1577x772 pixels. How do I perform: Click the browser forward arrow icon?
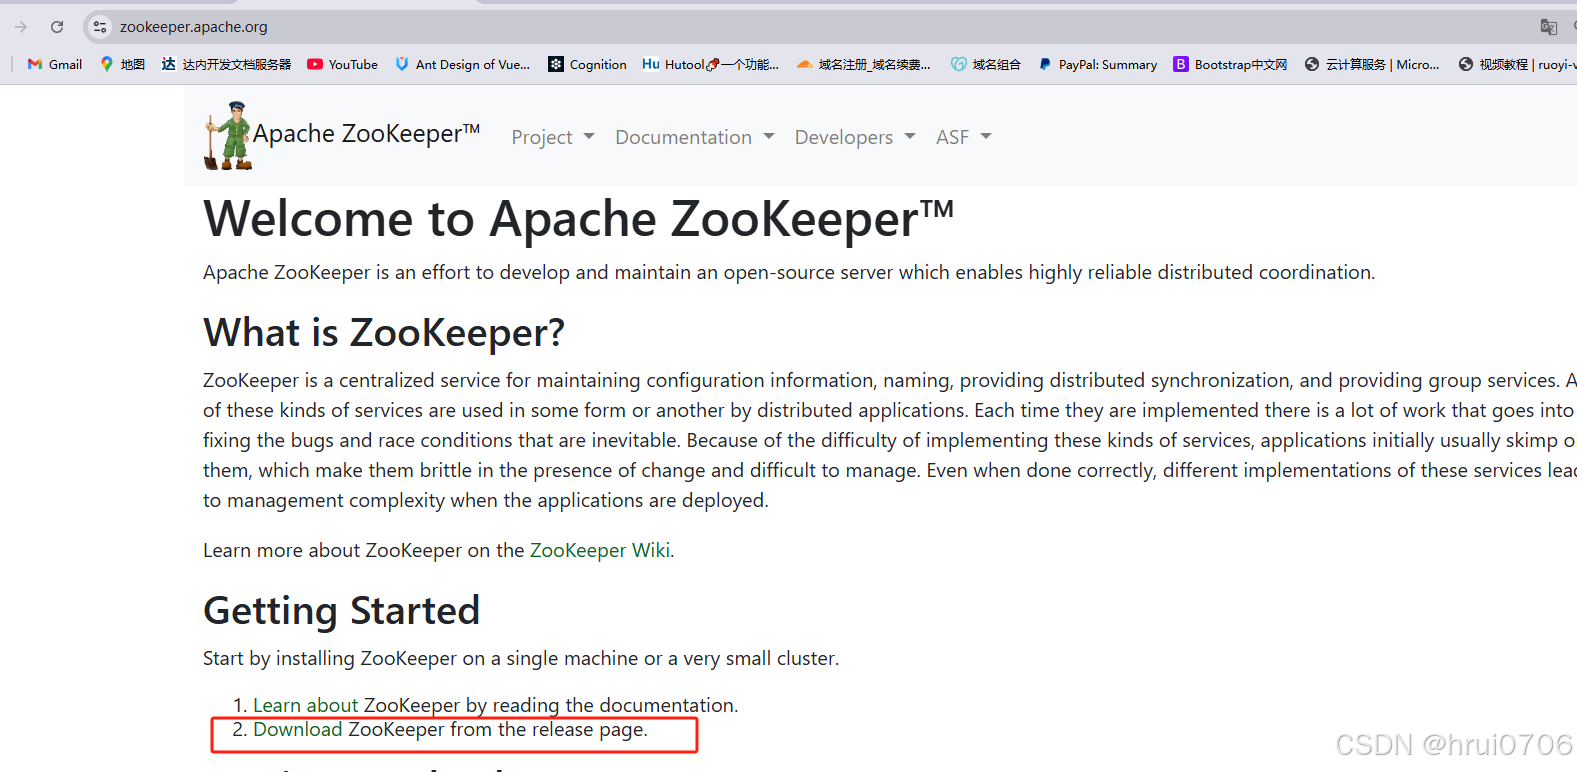[x=21, y=27]
